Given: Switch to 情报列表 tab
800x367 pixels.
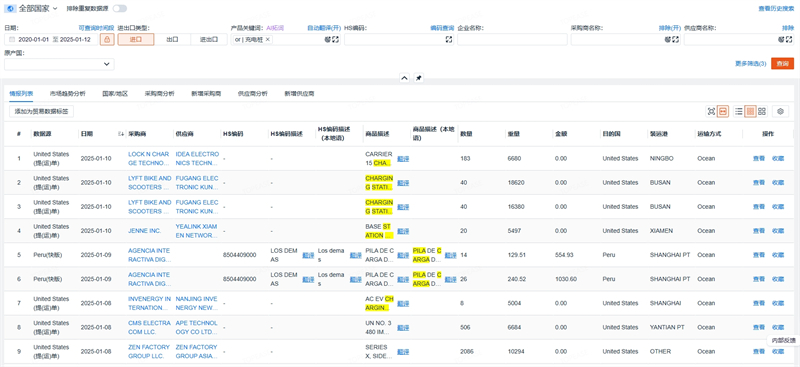Looking at the screenshot, I should click(x=21, y=93).
